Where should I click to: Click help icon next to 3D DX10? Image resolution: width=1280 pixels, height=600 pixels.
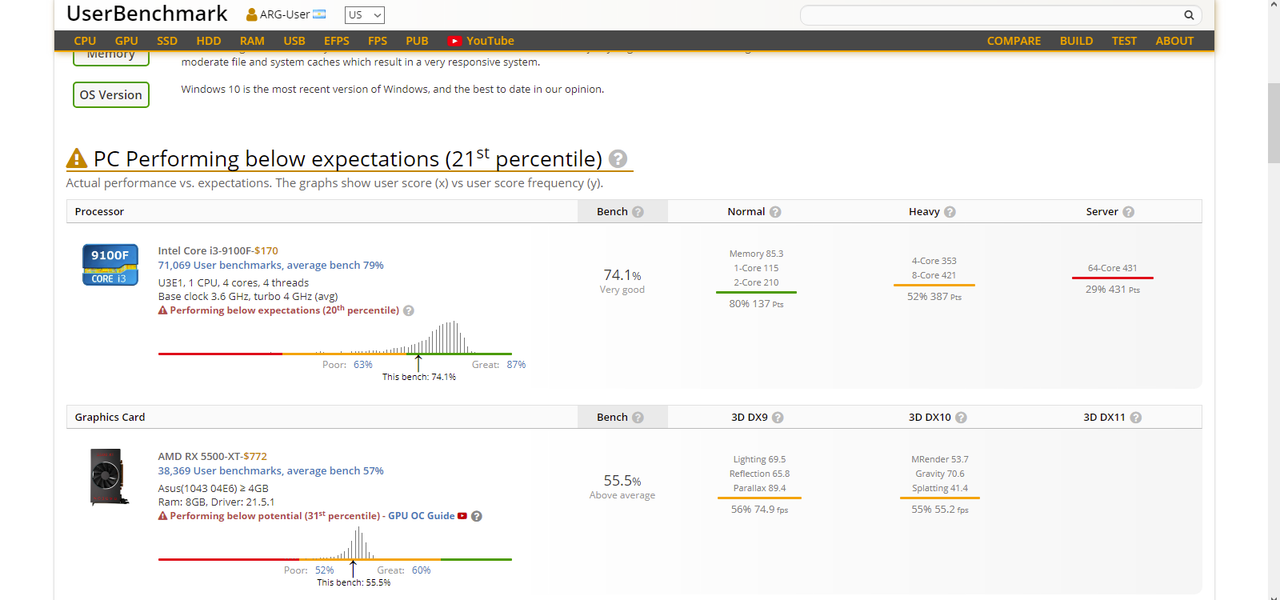pyautogui.click(x=959, y=417)
